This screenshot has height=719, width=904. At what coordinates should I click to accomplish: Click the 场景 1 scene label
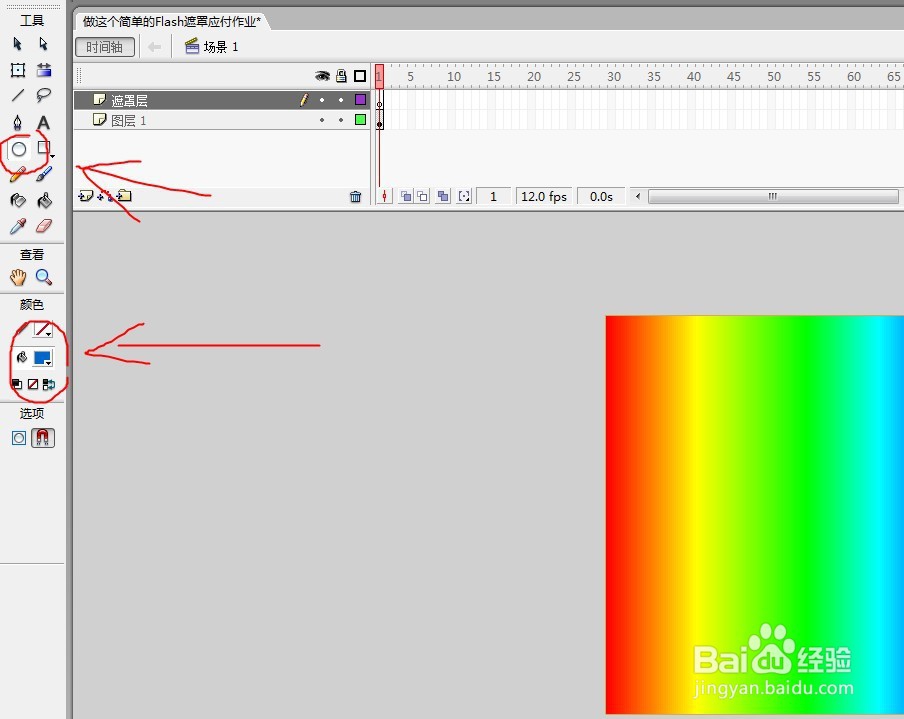tap(221, 47)
